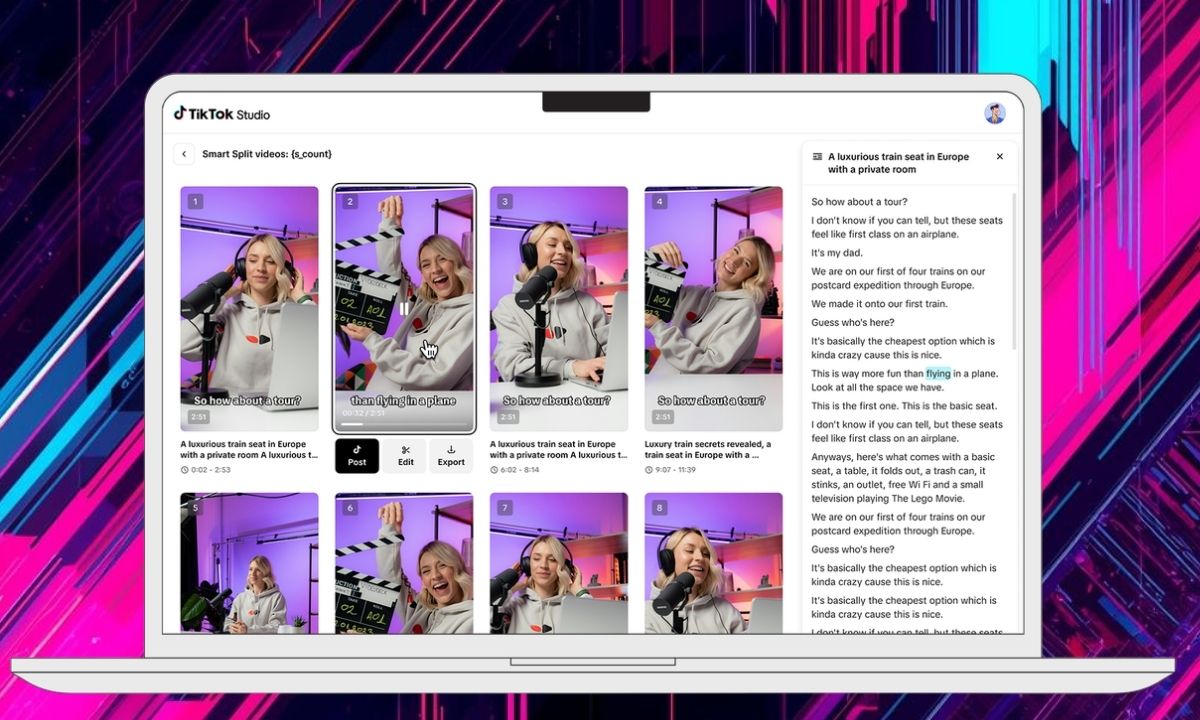Click the transcript list icon beside title
1200x720 pixels.
[817, 157]
